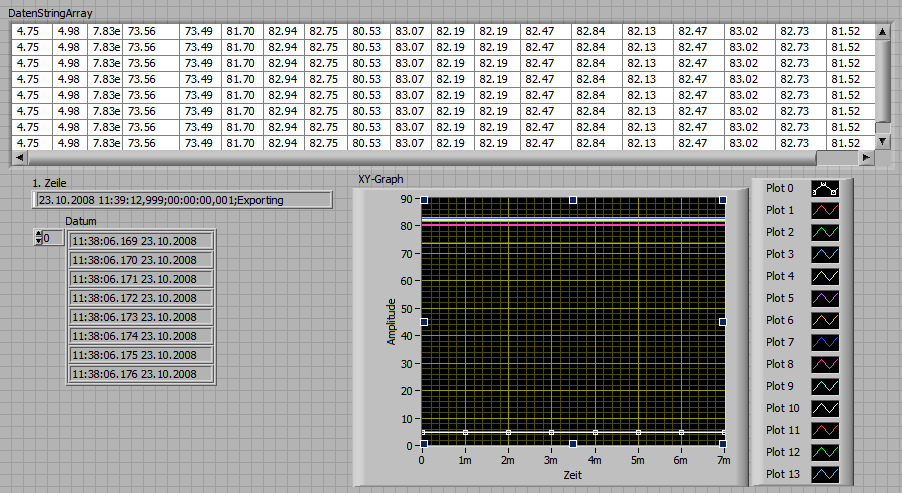
Task: Click the Zeit axis label
Action: coord(572,476)
